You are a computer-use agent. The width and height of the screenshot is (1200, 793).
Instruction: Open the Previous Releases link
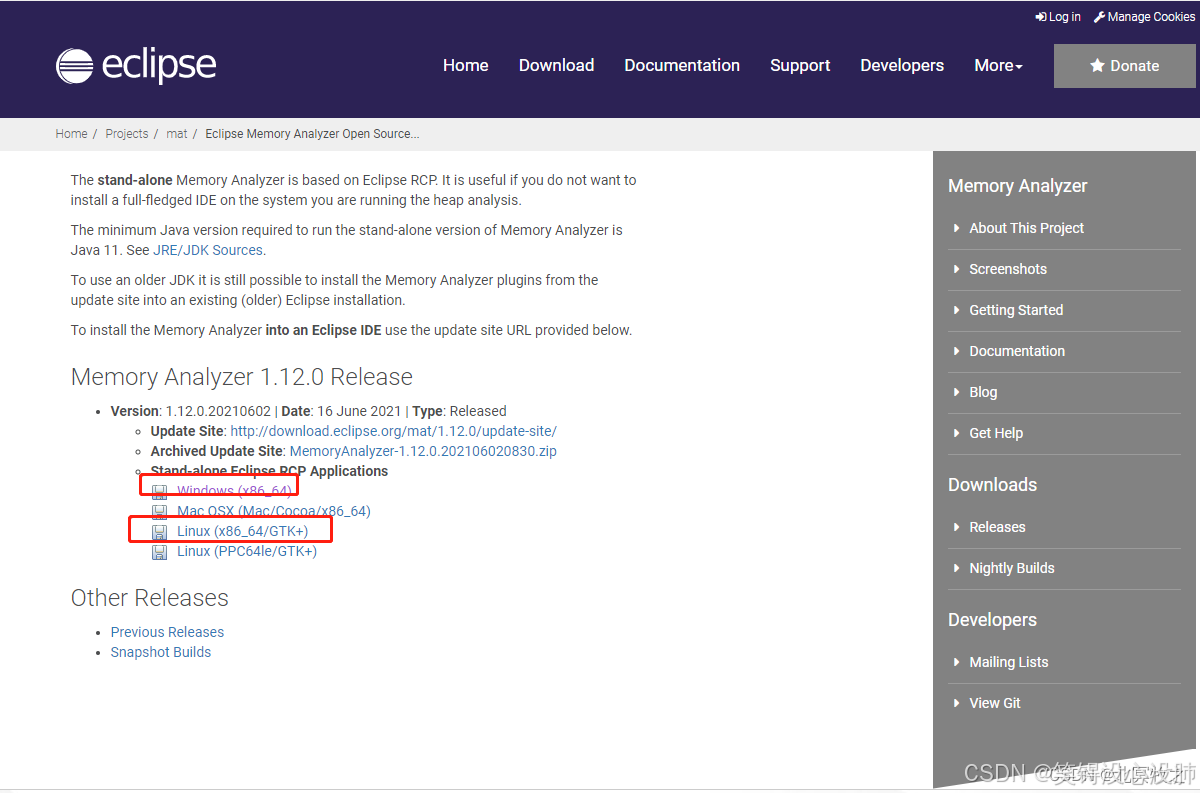pos(167,632)
